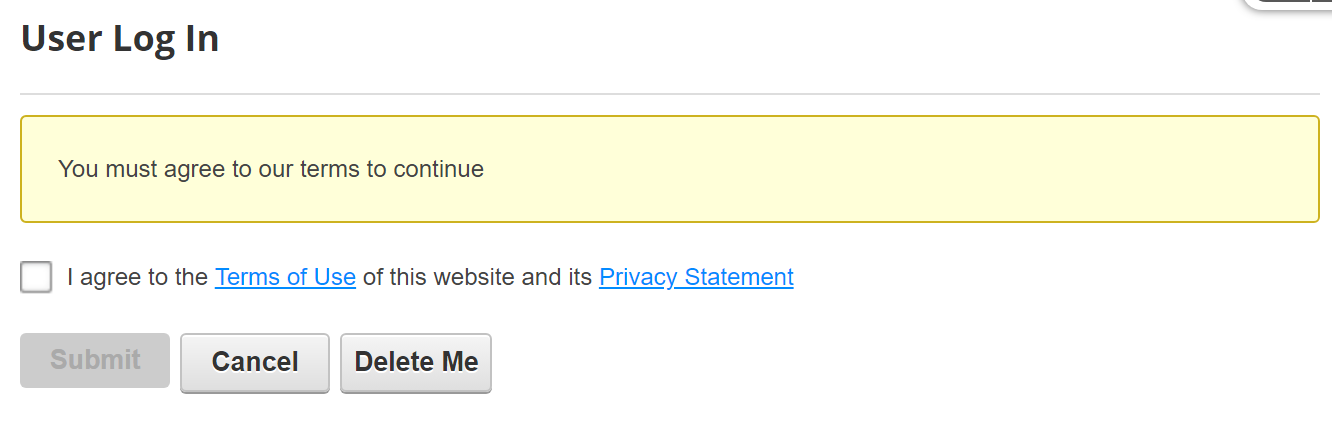Click the User Log In heading
The image size is (1332, 428).
click(x=120, y=39)
